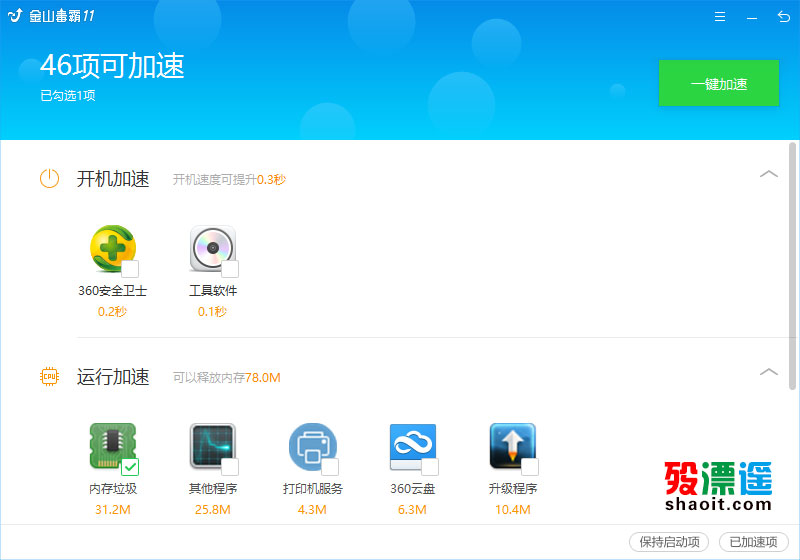Check the 360安全卫士 checkbox

(130, 269)
